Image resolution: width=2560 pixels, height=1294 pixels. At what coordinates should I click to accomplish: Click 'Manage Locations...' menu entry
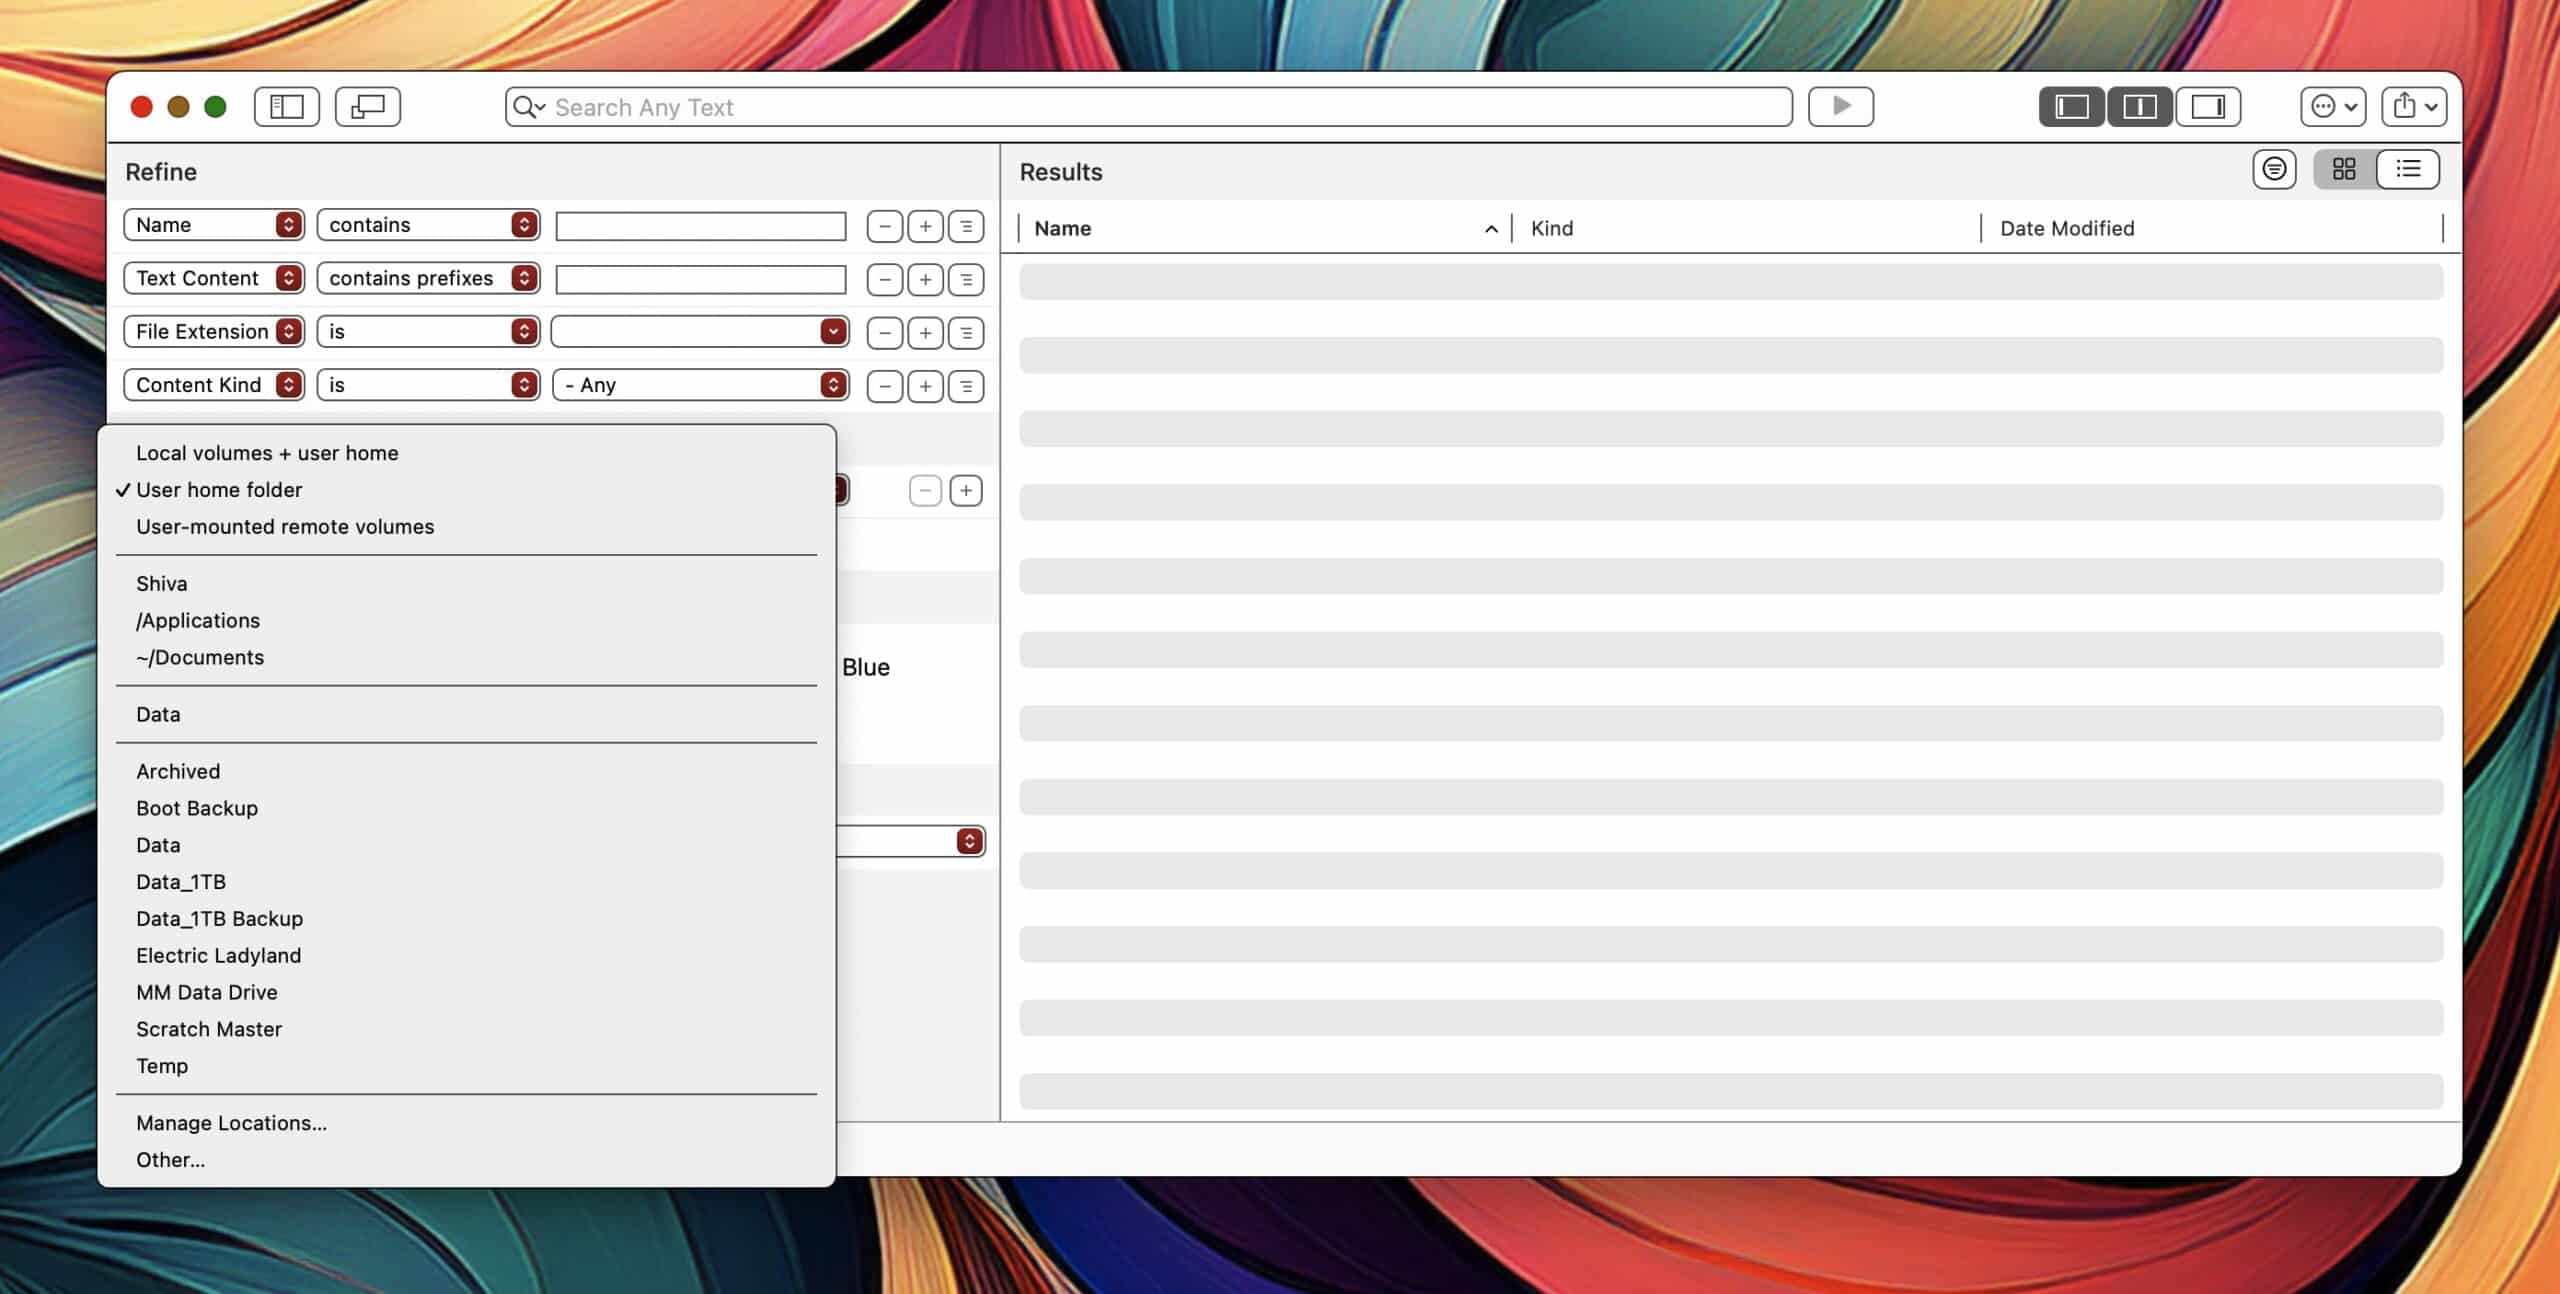[x=231, y=1123]
